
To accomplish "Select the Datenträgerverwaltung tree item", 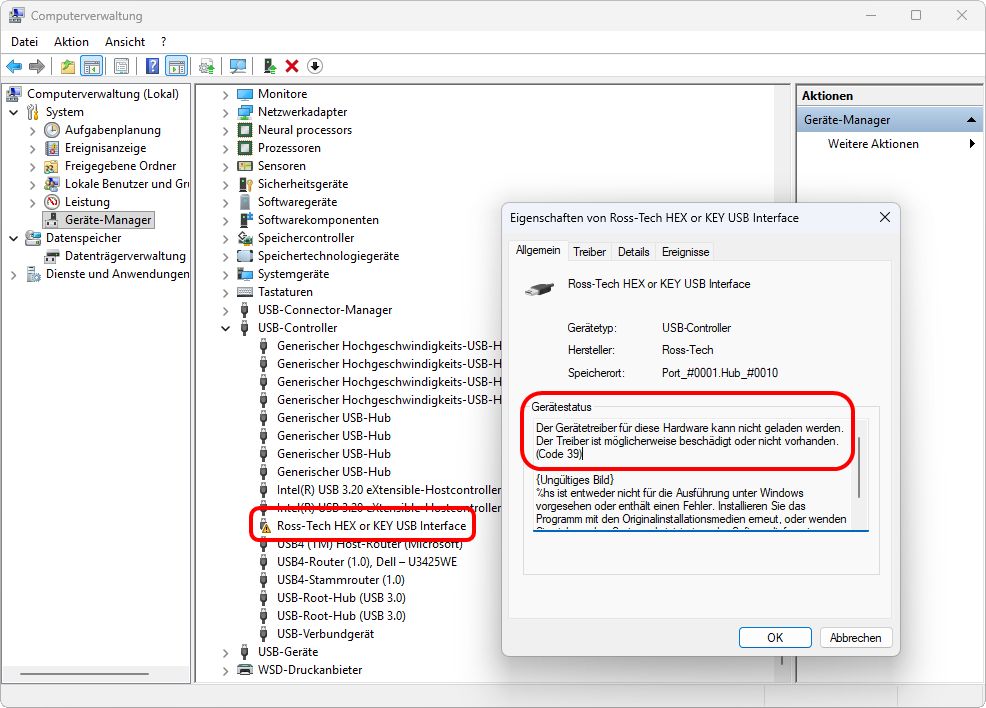I will (x=125, y=256).
